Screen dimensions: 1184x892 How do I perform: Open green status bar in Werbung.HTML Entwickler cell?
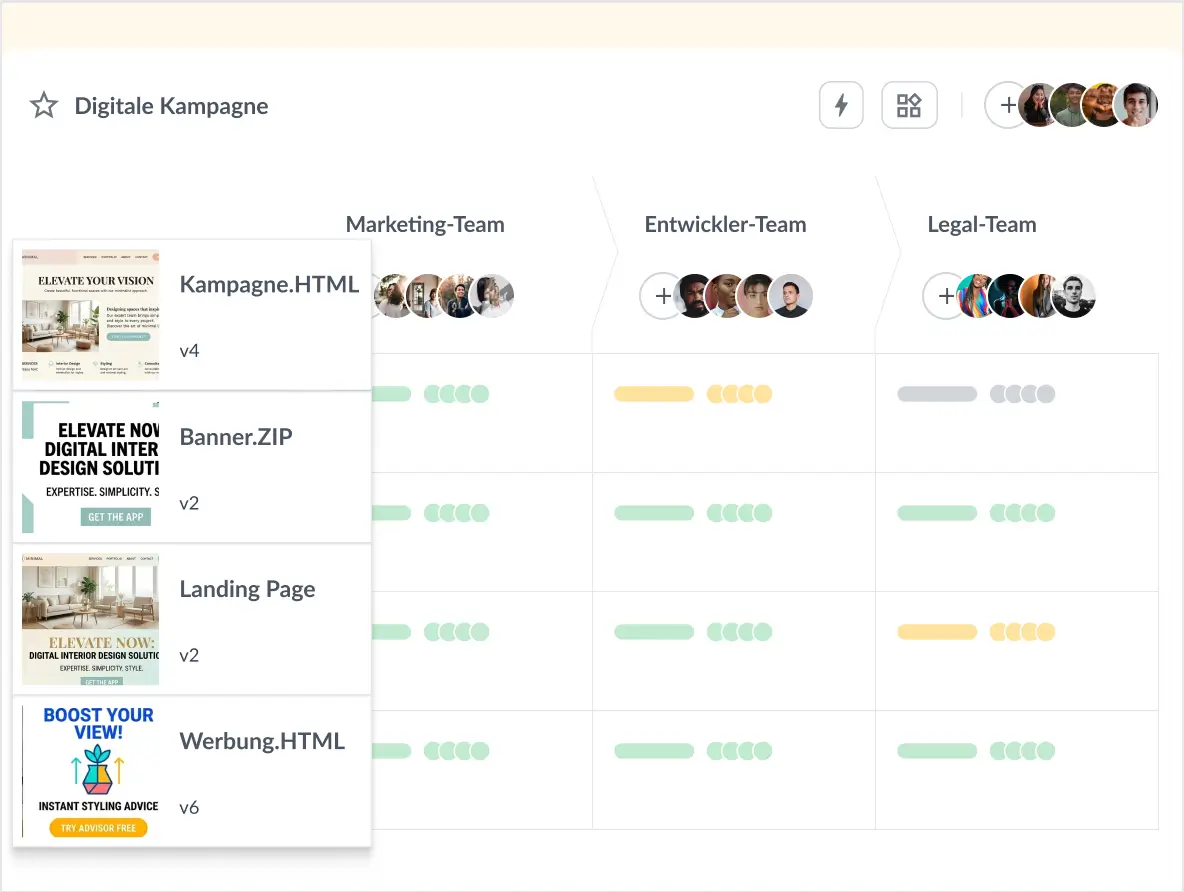click(x=654, y=751)
